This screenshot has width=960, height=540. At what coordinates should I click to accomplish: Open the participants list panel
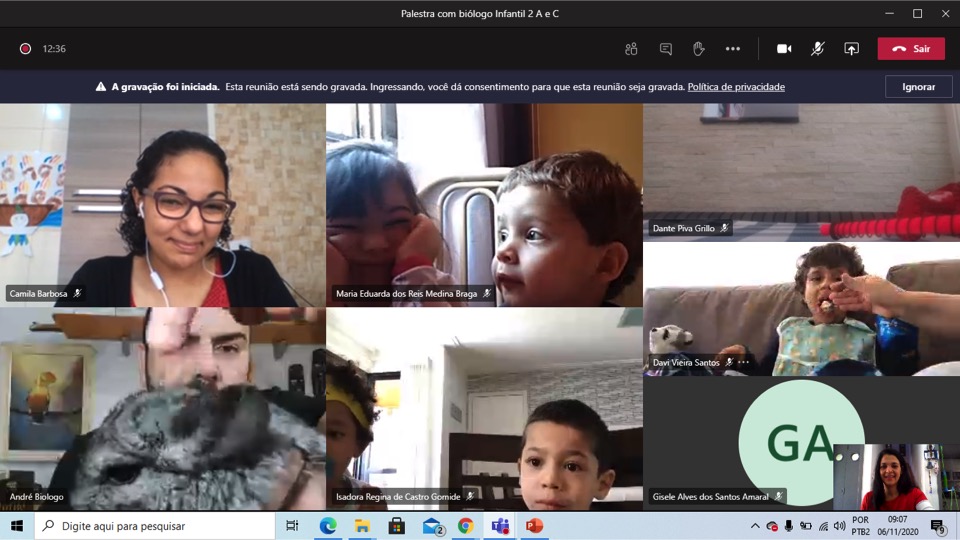tap(631, 49)
